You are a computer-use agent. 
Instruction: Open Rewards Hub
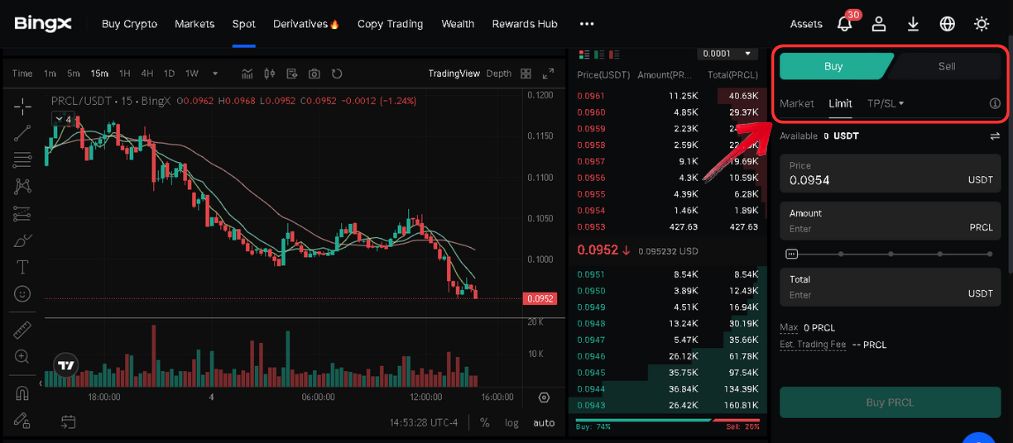pyautogui.click(x=525, y=24)
